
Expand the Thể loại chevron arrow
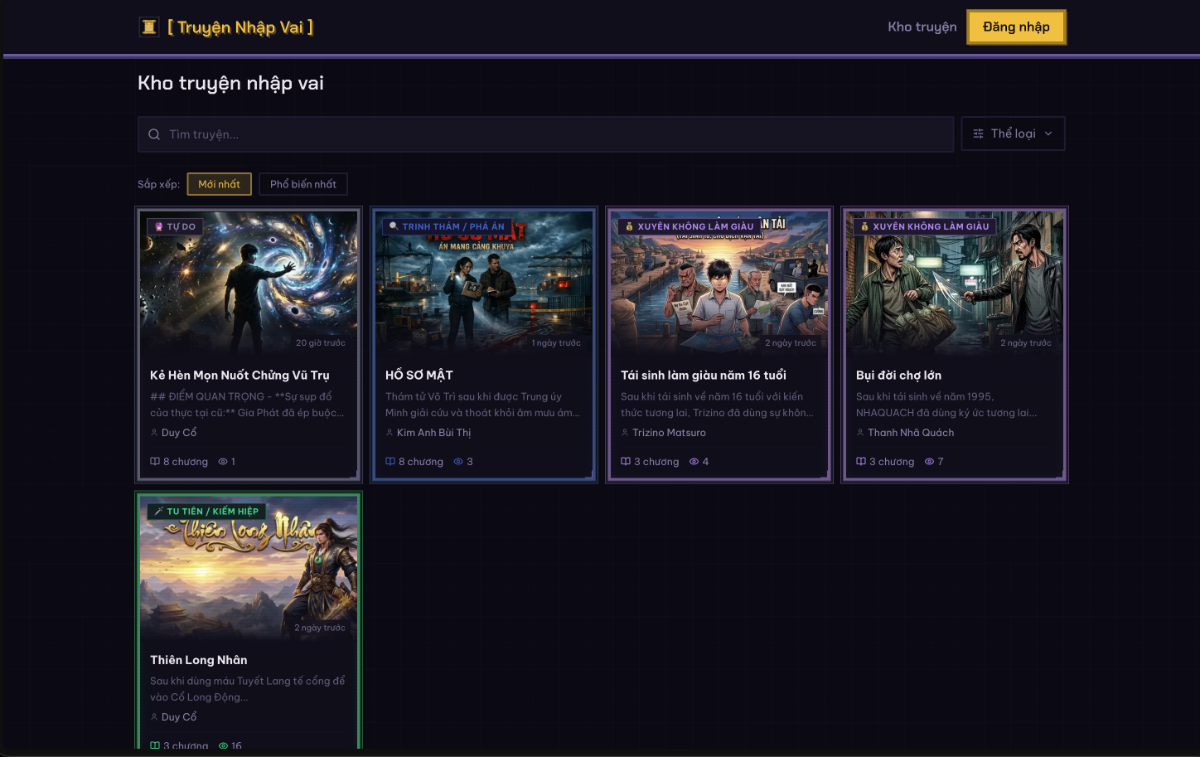(1048, 134)
